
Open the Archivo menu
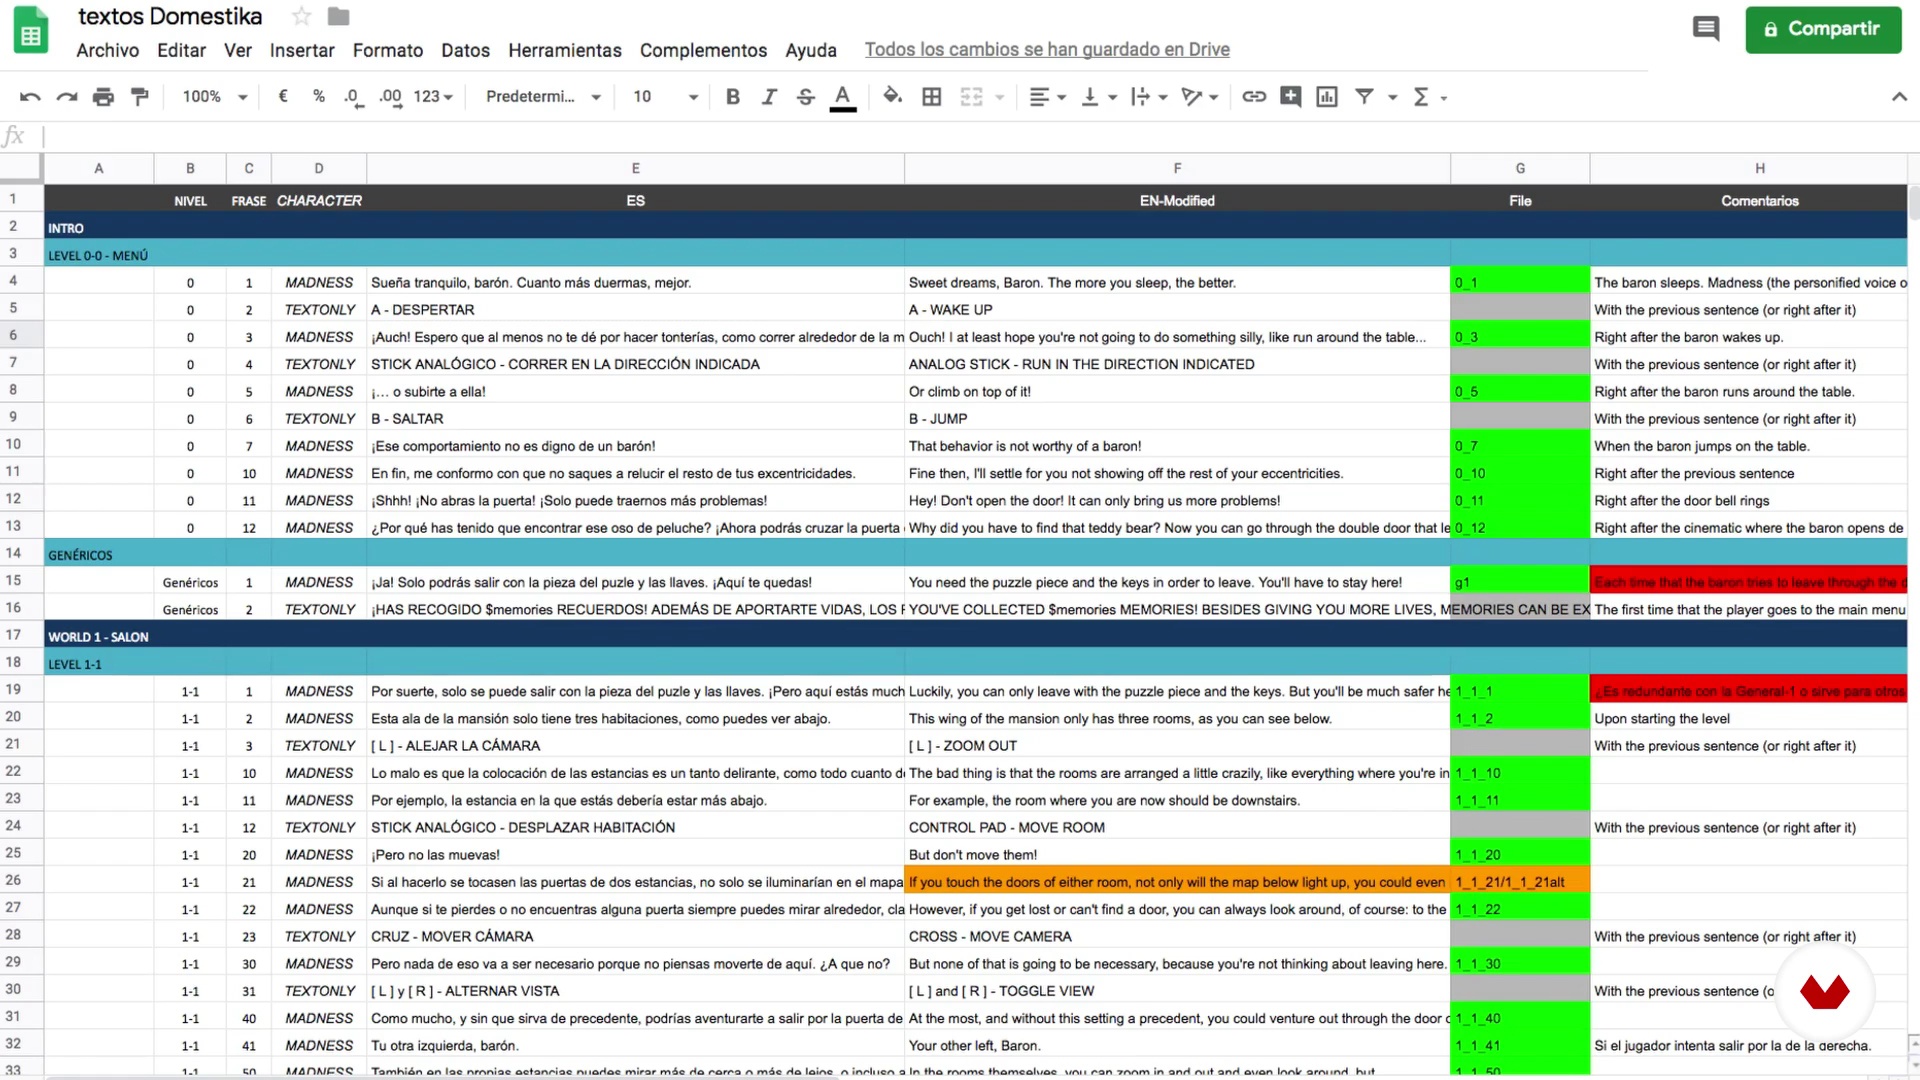[108, 50]
